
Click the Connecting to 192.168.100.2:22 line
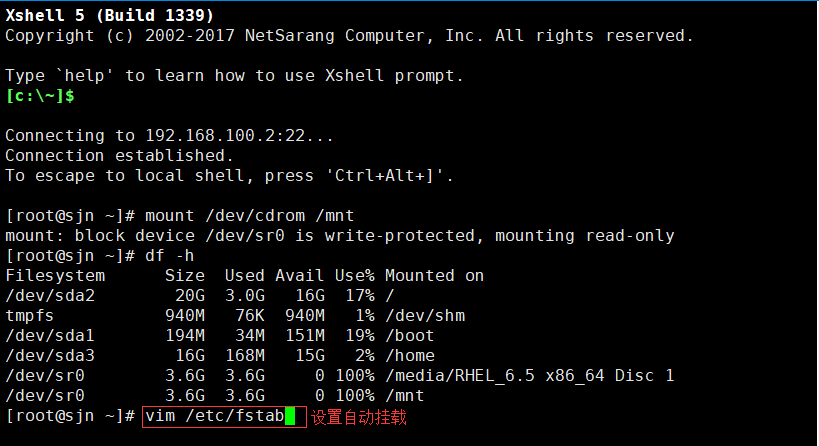pos(169,136)
